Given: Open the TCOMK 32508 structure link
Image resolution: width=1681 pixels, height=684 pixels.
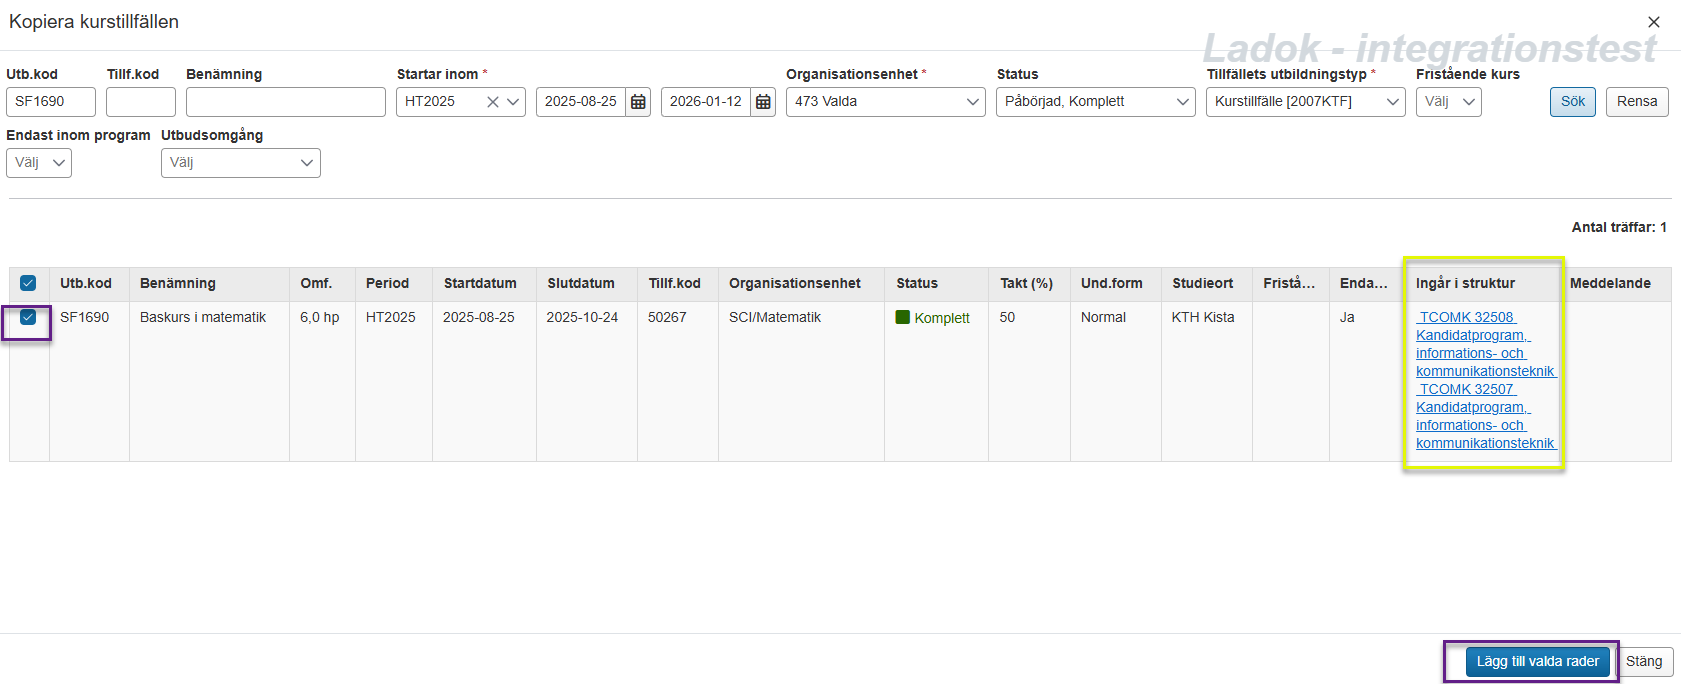Looking at the screenshot, I should pos(1466,317).
